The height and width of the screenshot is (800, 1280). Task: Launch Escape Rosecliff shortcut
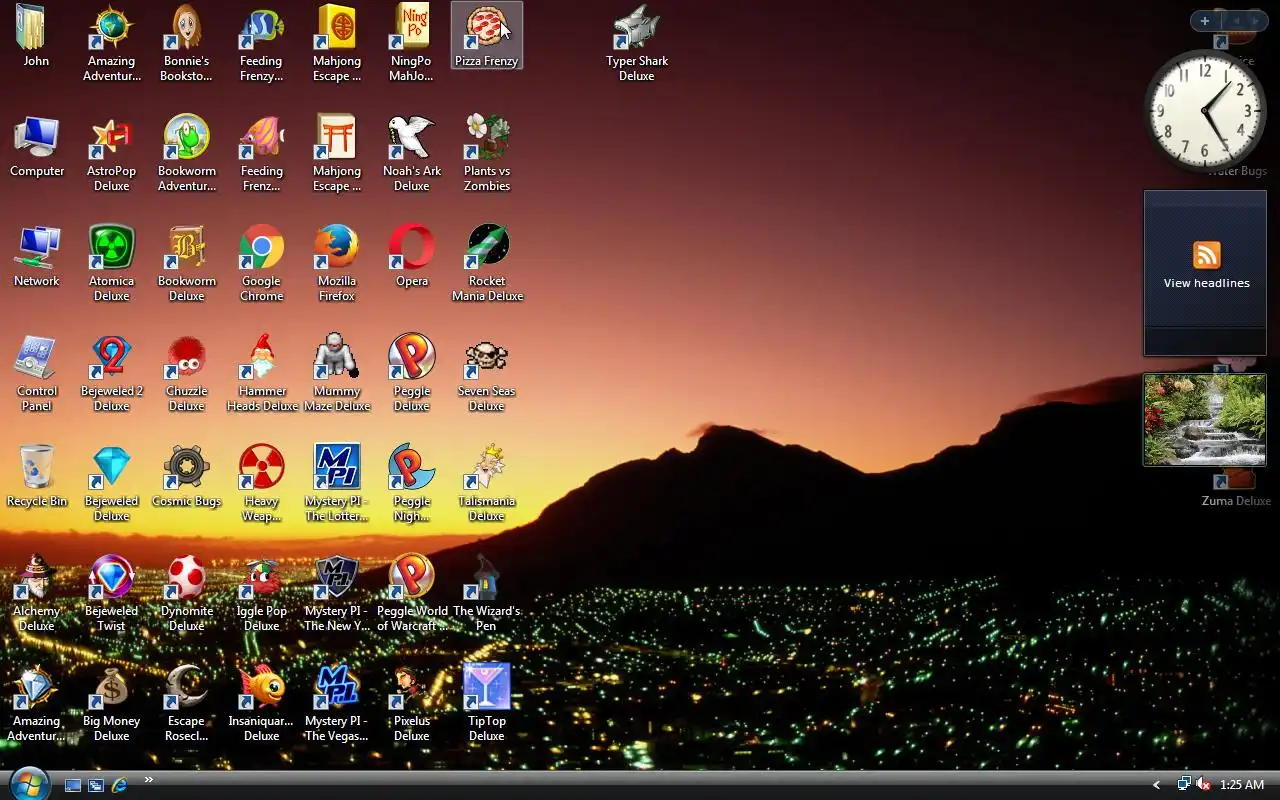pos(186,703)
